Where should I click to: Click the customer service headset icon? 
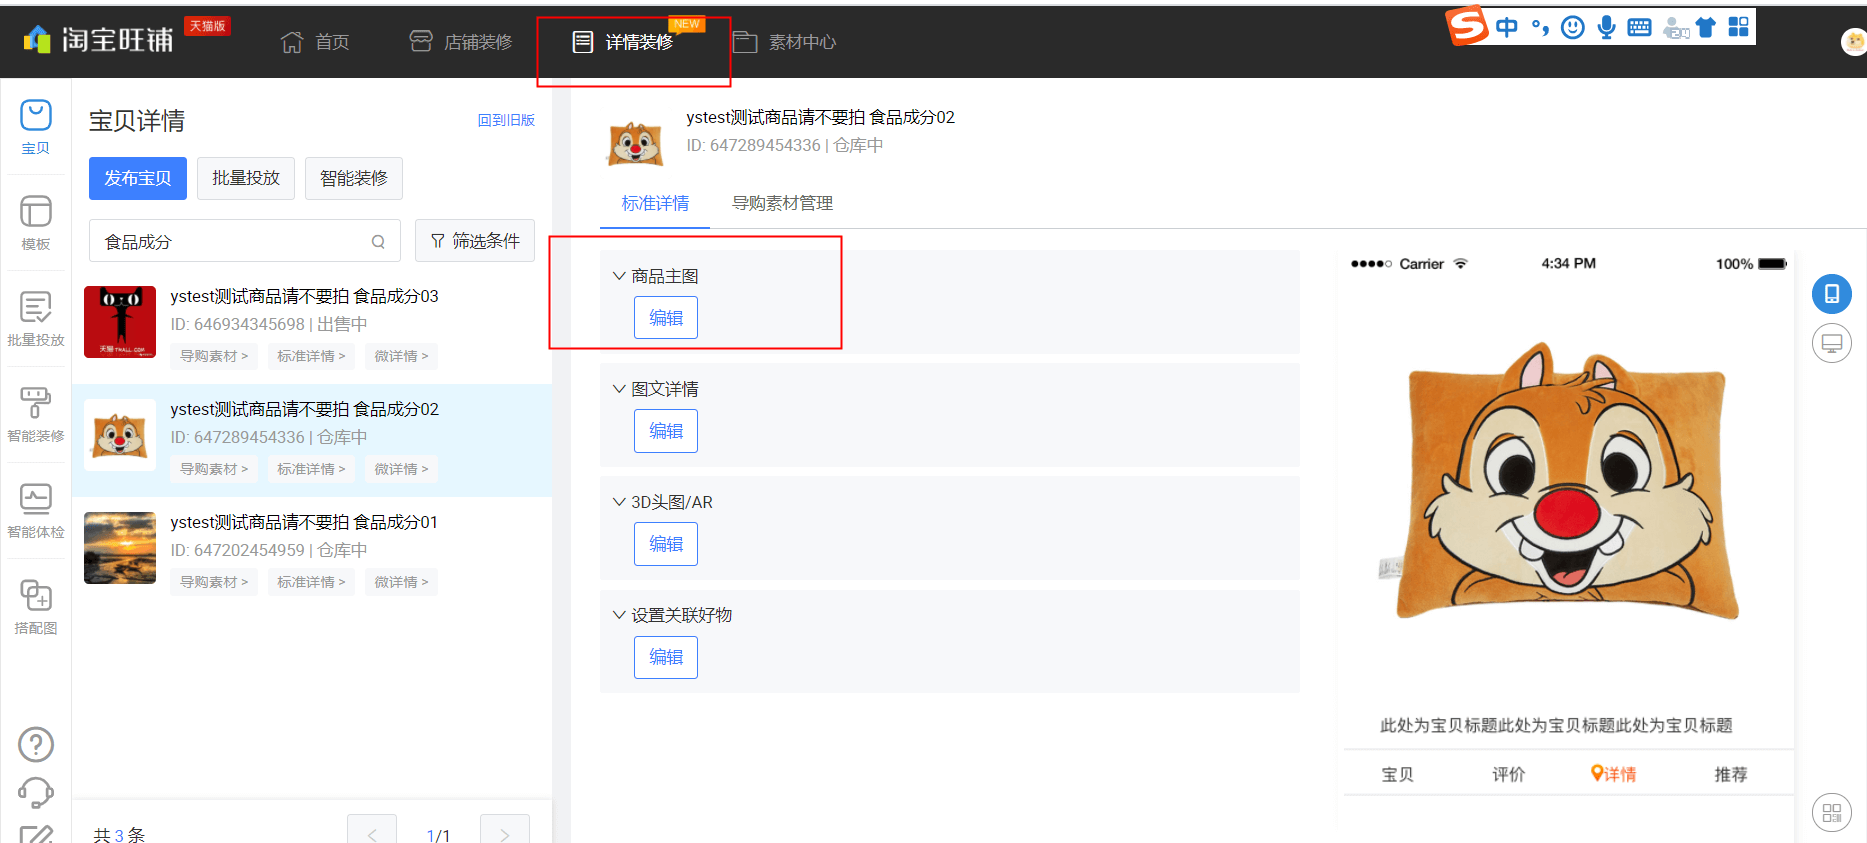point(36,793)
